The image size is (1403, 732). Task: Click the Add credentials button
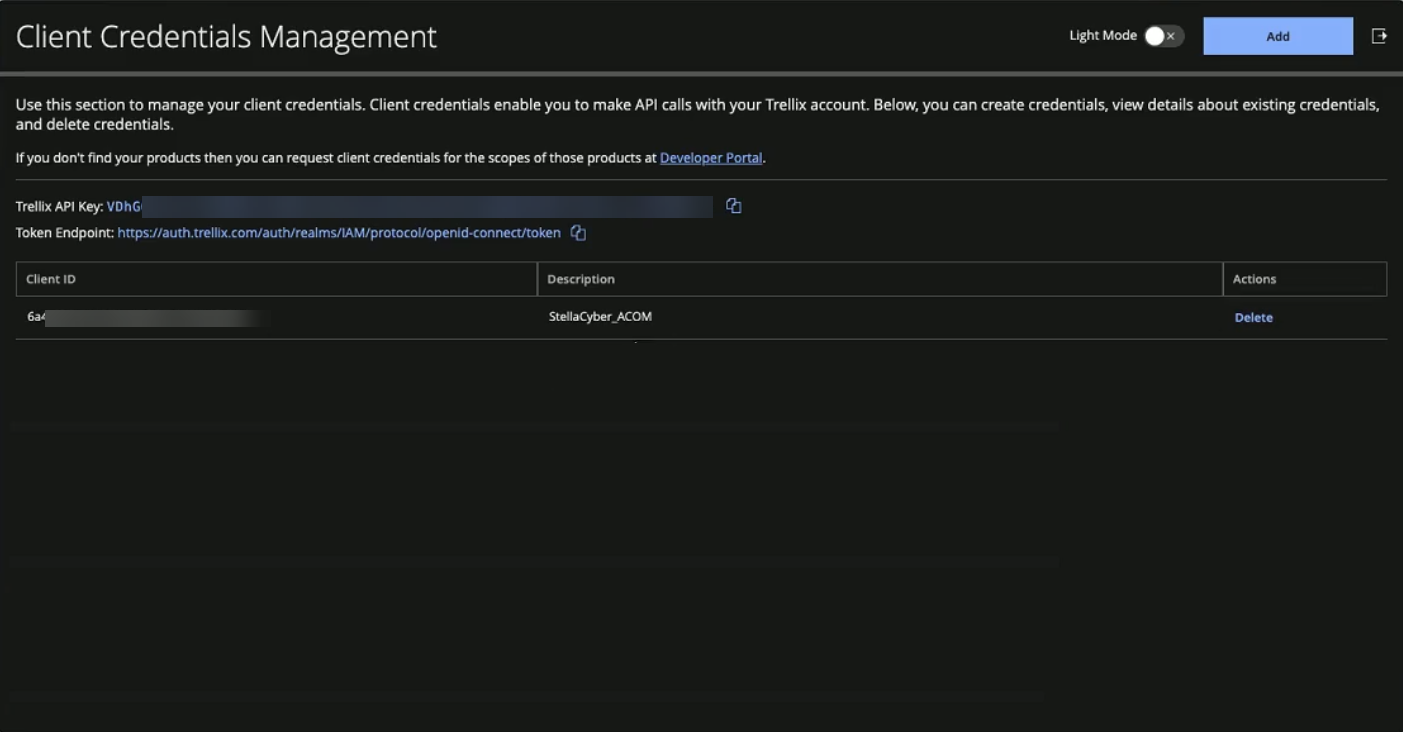point(1277,36)
